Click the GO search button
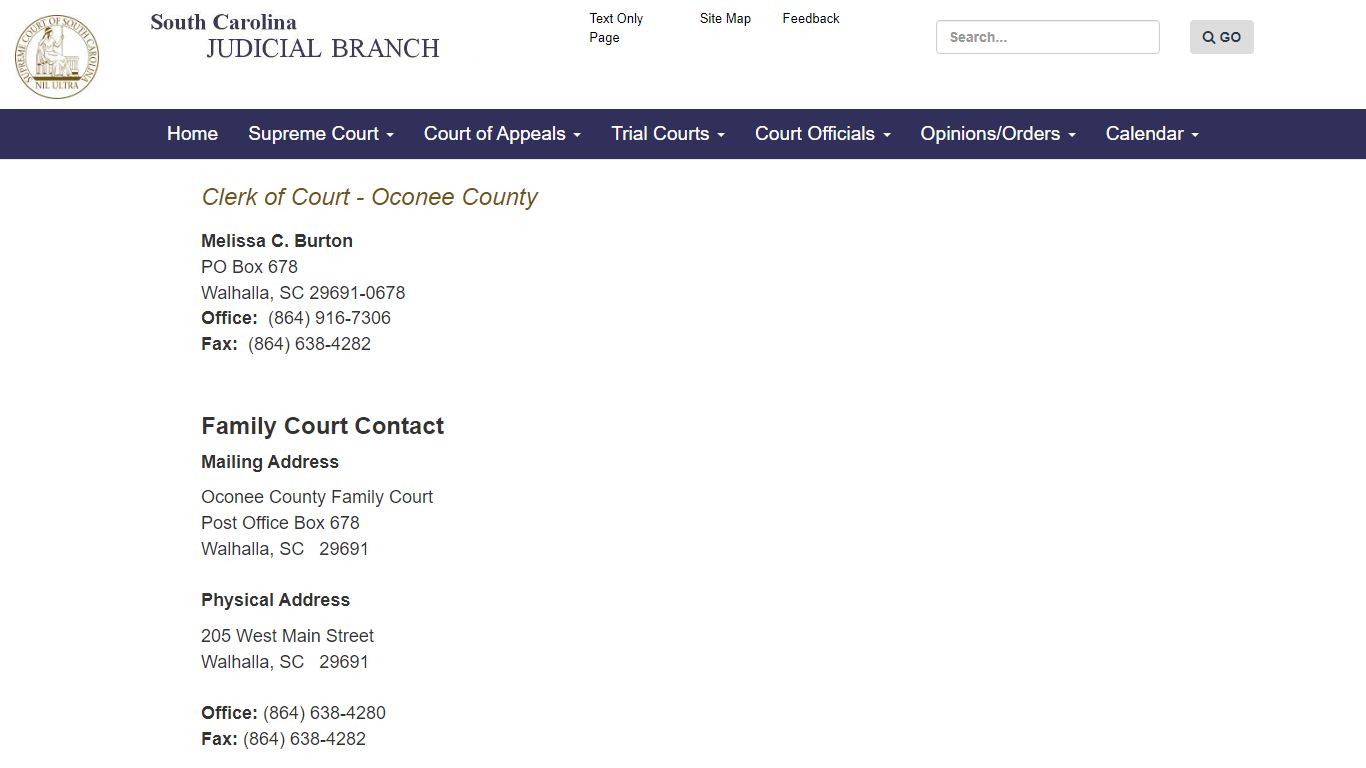 tap(1221, 36)
